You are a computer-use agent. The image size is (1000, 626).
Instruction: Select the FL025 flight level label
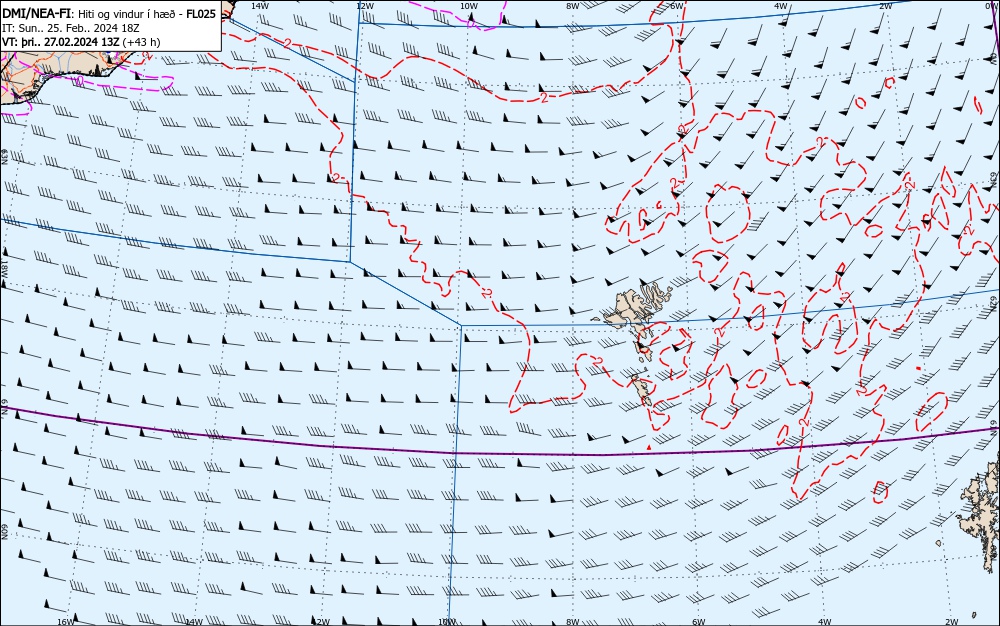coord(201,14)
